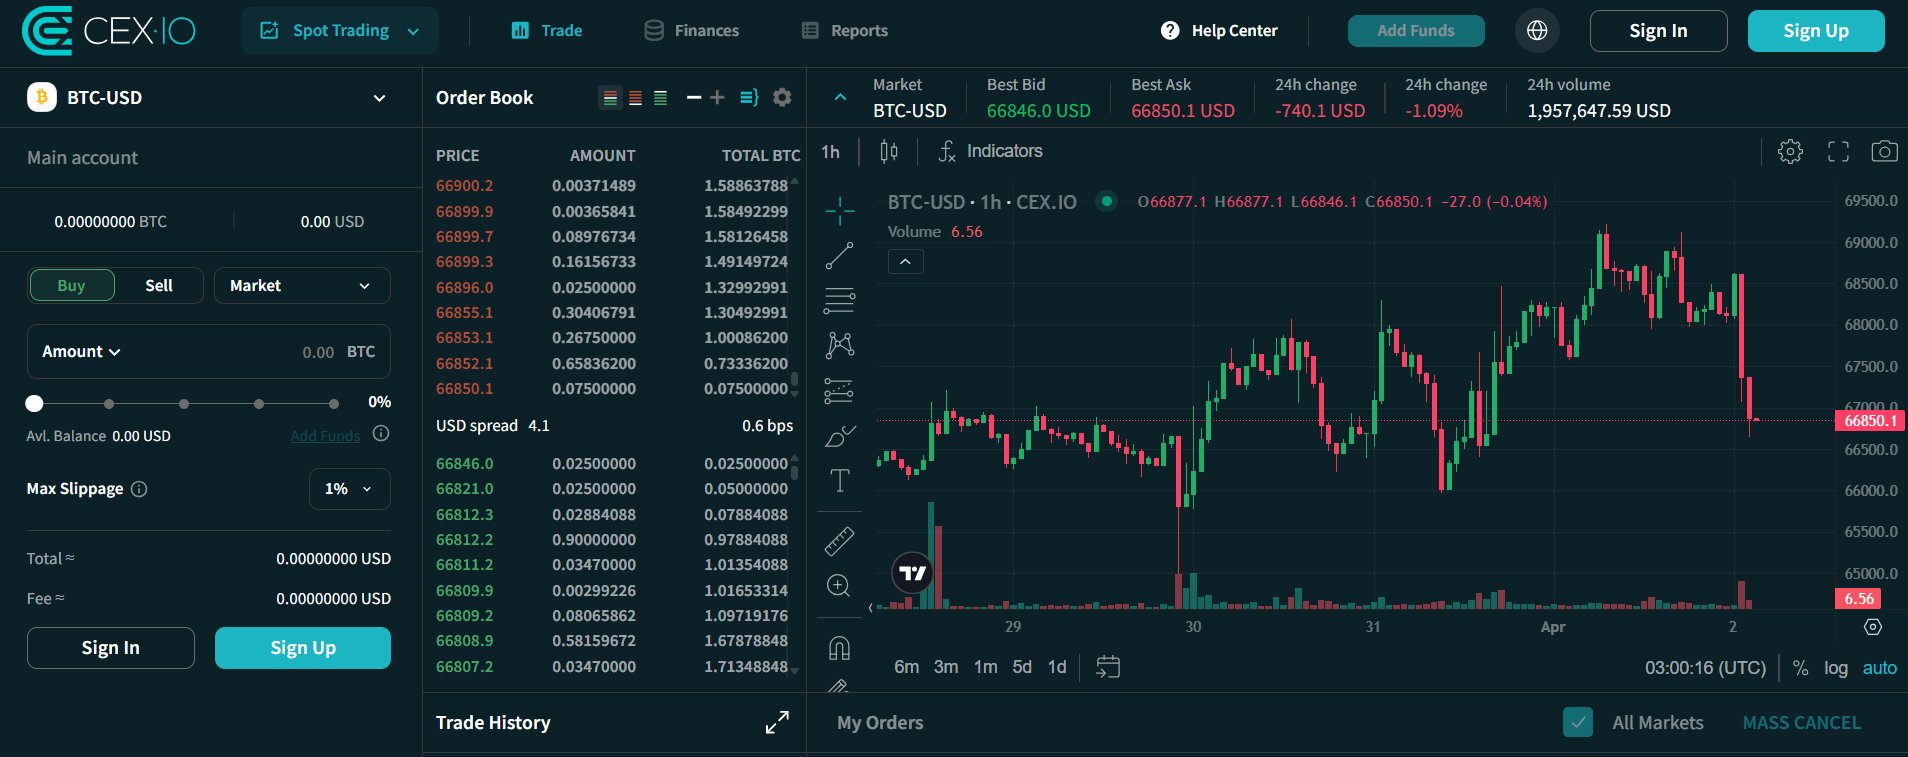
Task: Open chart settings gear in the chart toolbar
Action: click(1790, 151)
